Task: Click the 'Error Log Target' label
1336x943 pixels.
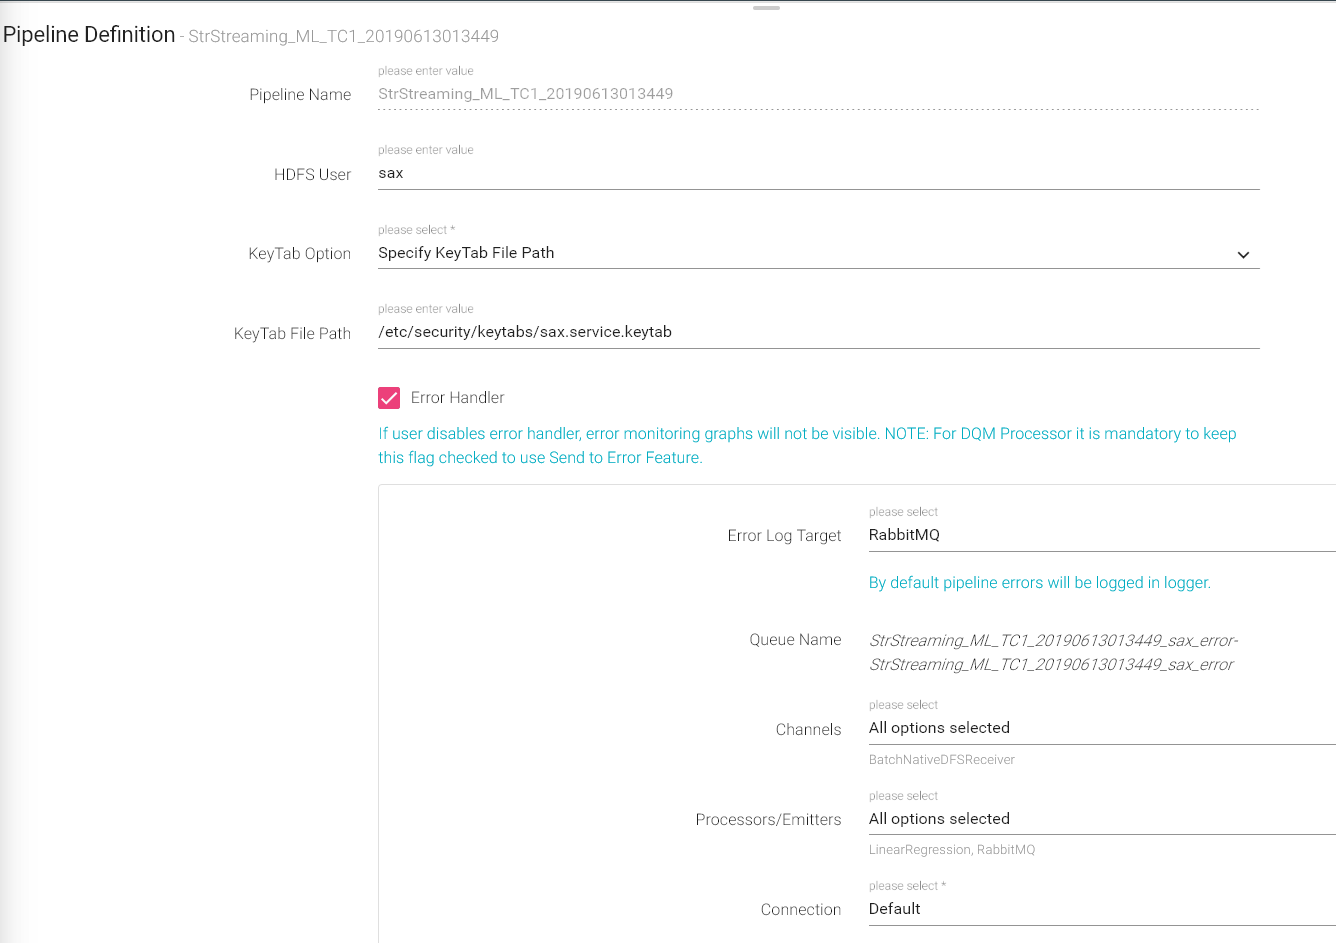Action: point(785,536)
